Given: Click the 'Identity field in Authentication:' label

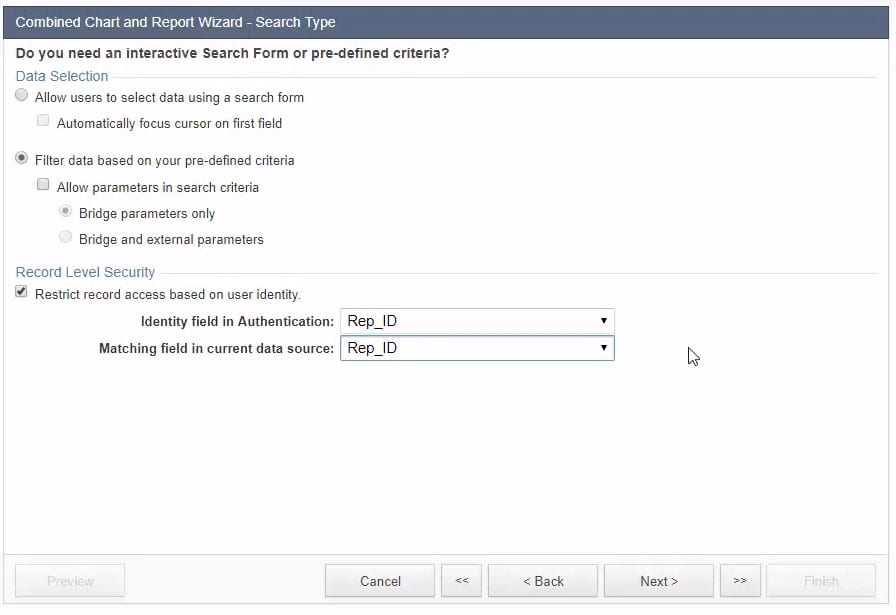Looking at the screenshot, I should click(x=237, y=322).
